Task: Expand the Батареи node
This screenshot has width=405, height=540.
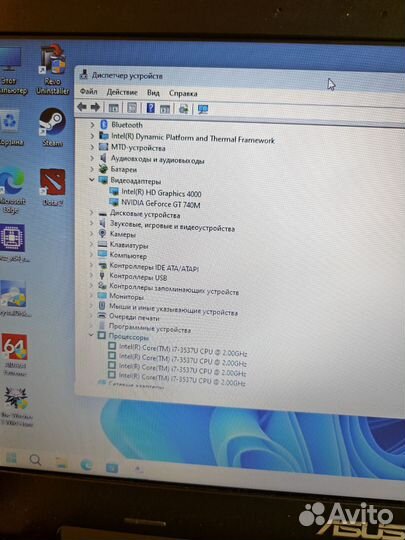Action: 92,169
